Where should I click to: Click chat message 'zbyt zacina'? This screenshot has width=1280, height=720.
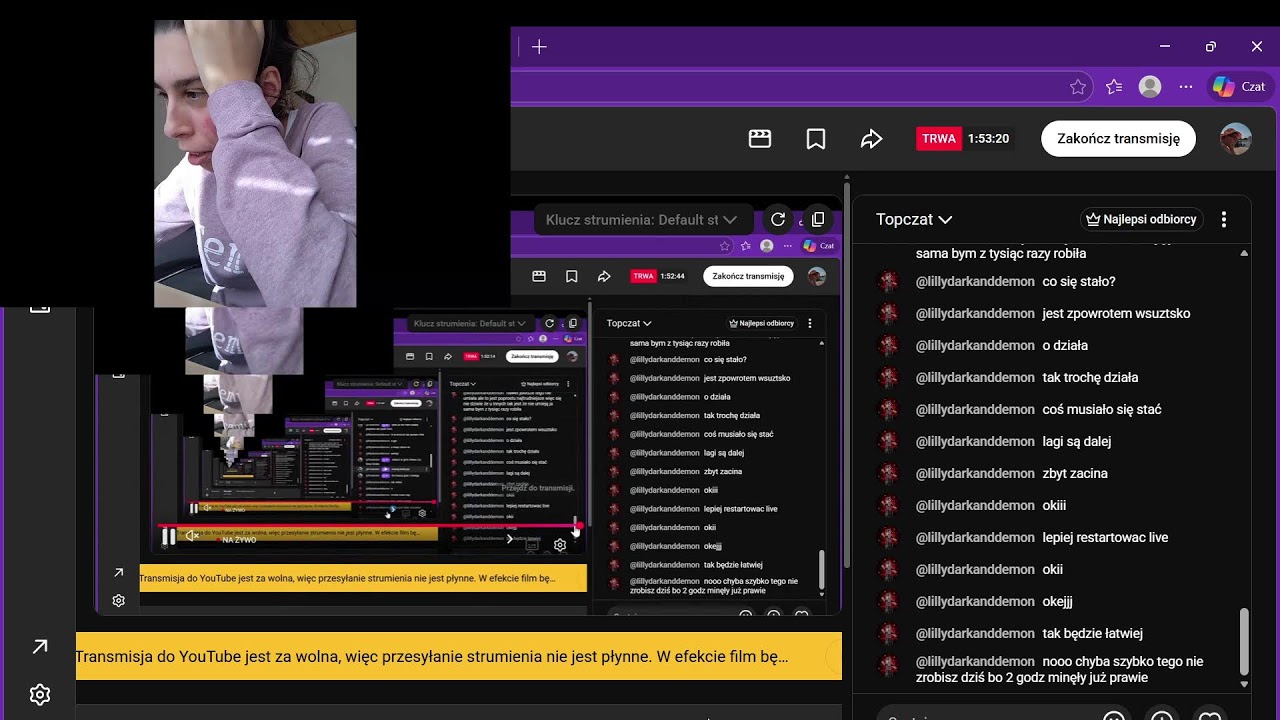pos(1075,474)
